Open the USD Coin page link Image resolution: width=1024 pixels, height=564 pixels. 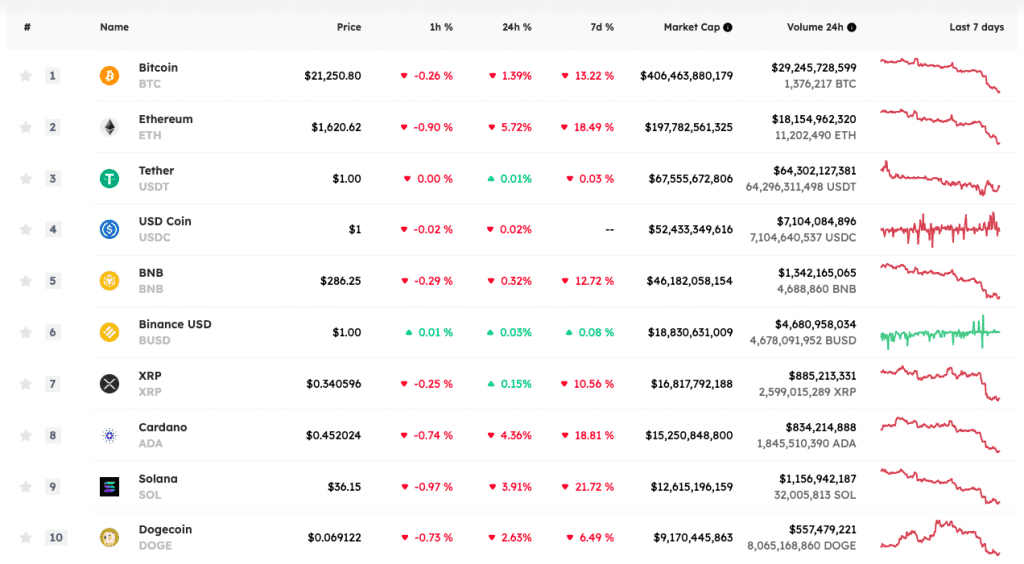click(165, 221)
